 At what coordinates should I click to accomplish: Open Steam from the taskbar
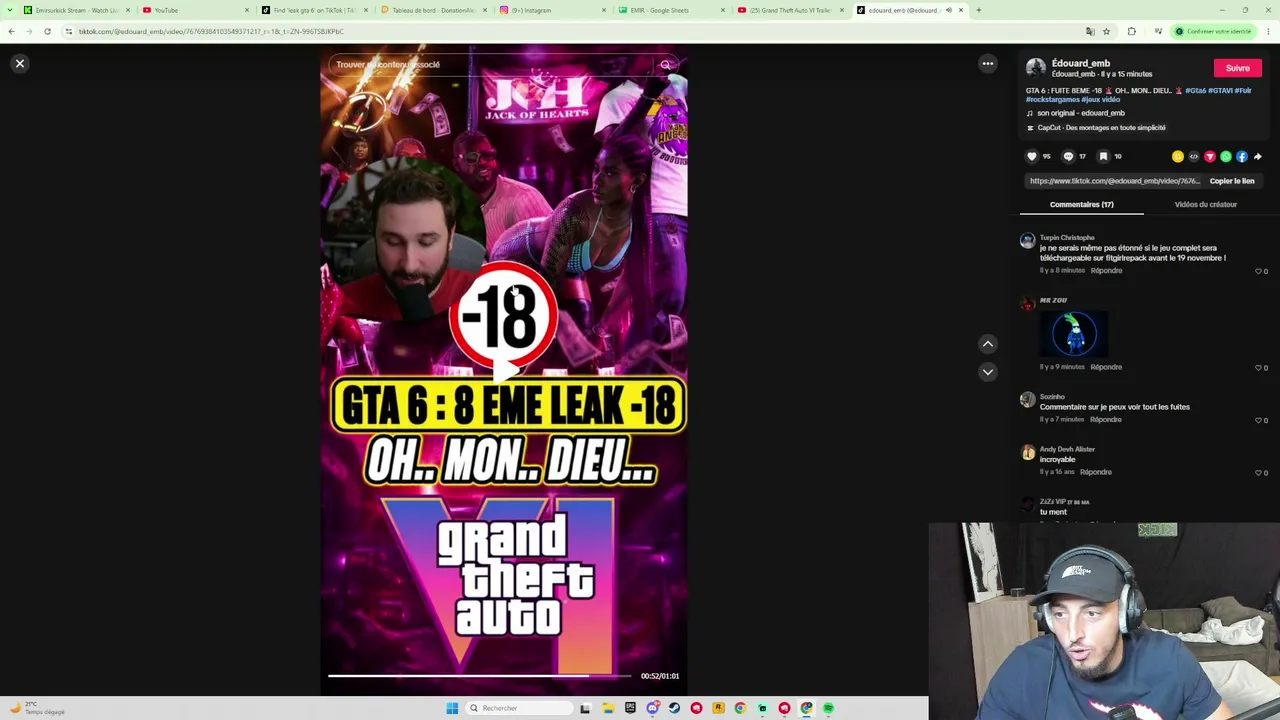pos(674,708)
